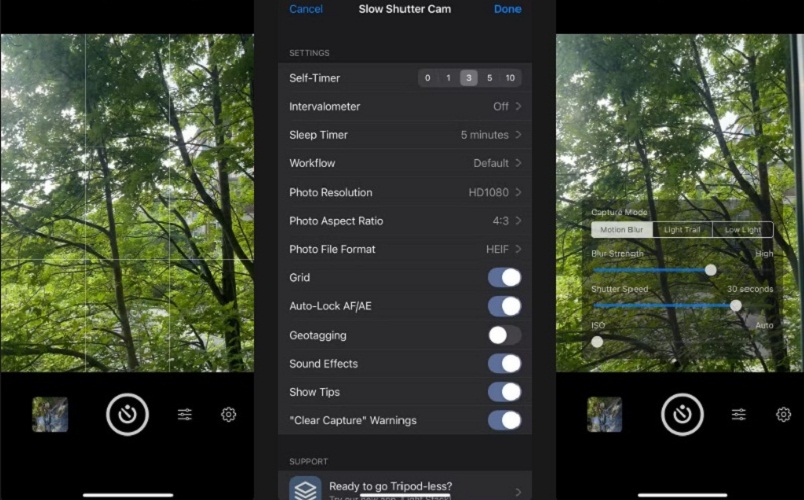Enable the Geotagging switch
The width and height of the screenshot is (804, 500).
(504, 335)
